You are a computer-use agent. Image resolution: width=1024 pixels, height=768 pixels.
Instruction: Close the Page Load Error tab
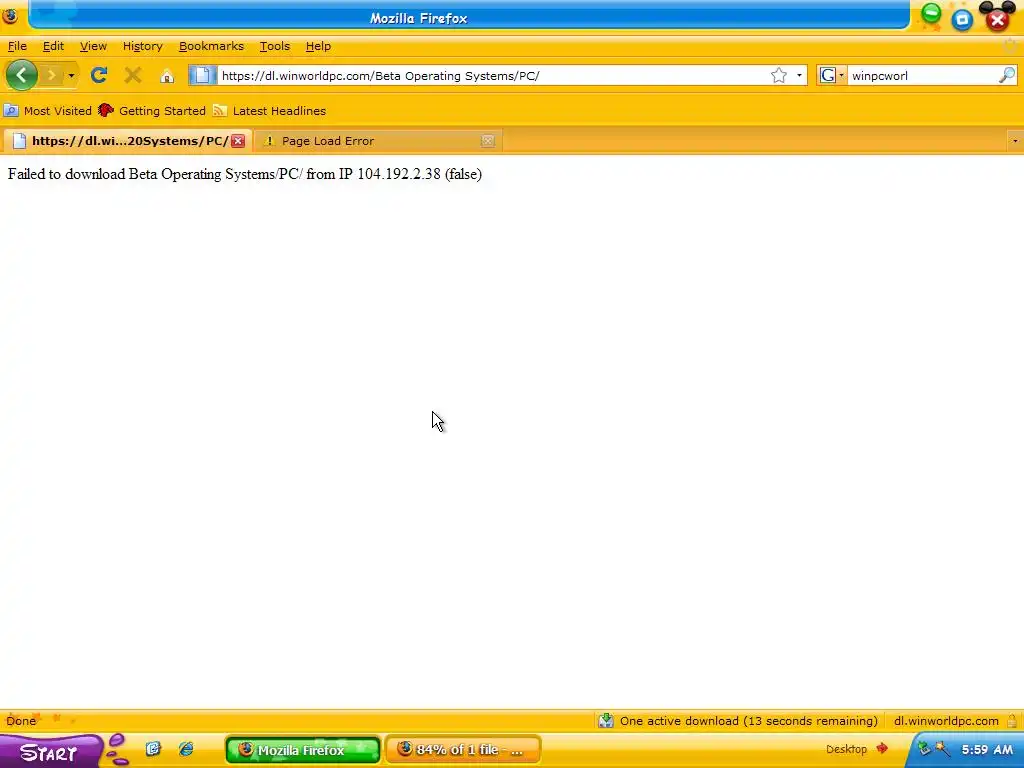tap(488, 141)
